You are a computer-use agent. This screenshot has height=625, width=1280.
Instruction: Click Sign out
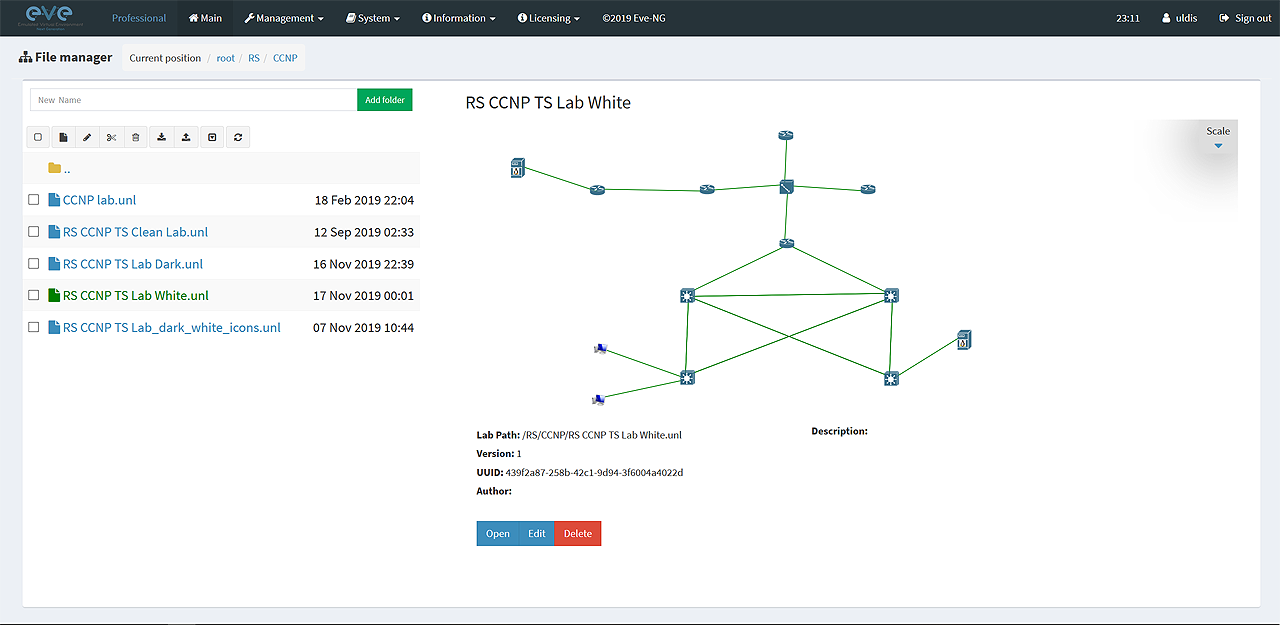pos(1245,18)
